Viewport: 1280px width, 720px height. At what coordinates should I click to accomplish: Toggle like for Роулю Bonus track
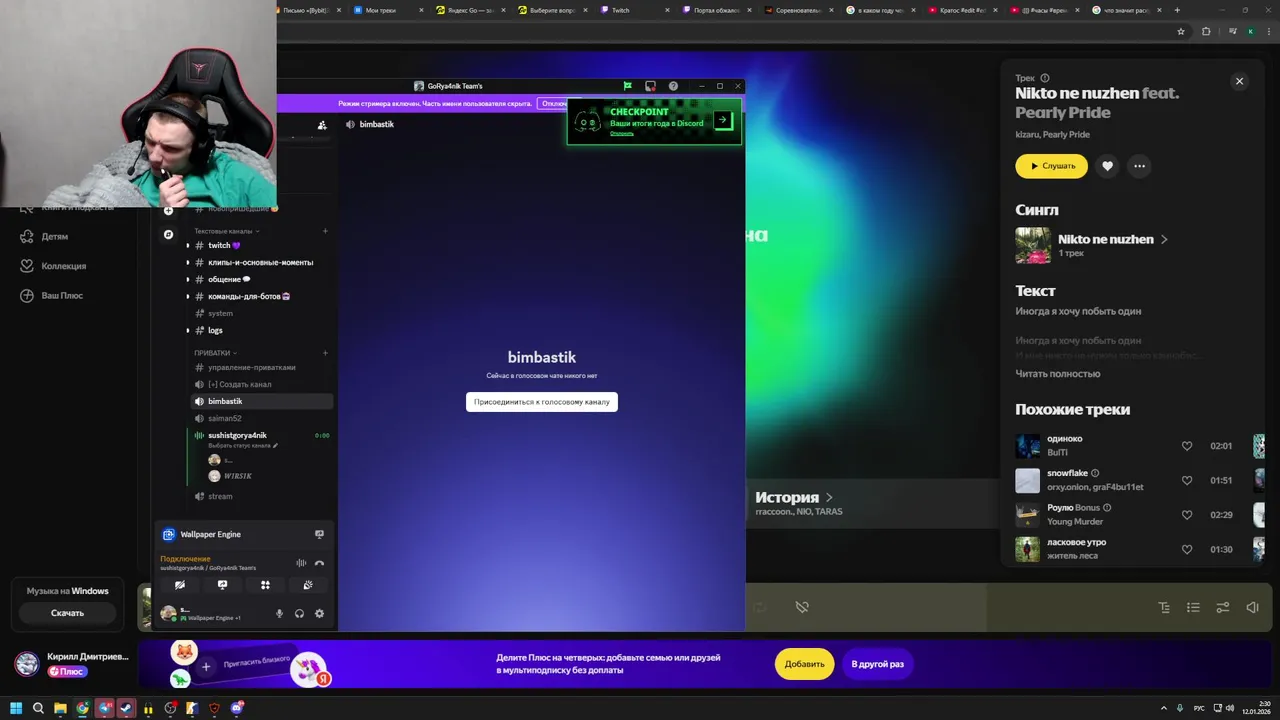(1187, 515)
